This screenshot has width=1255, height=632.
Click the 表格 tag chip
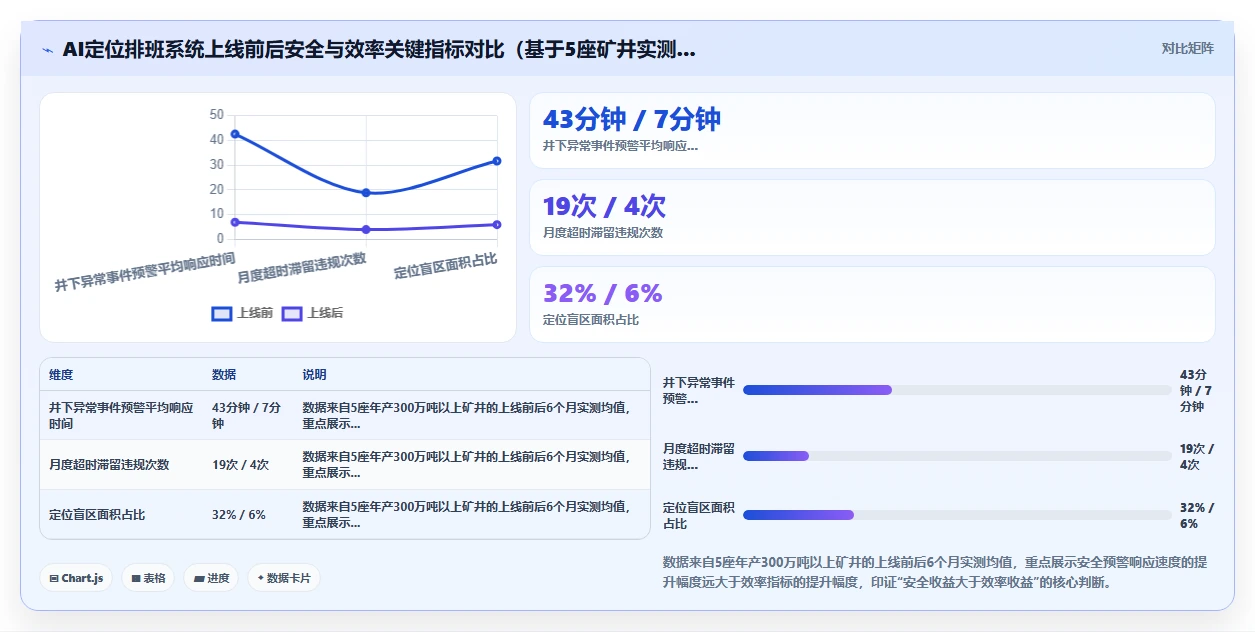pos(148,578)
